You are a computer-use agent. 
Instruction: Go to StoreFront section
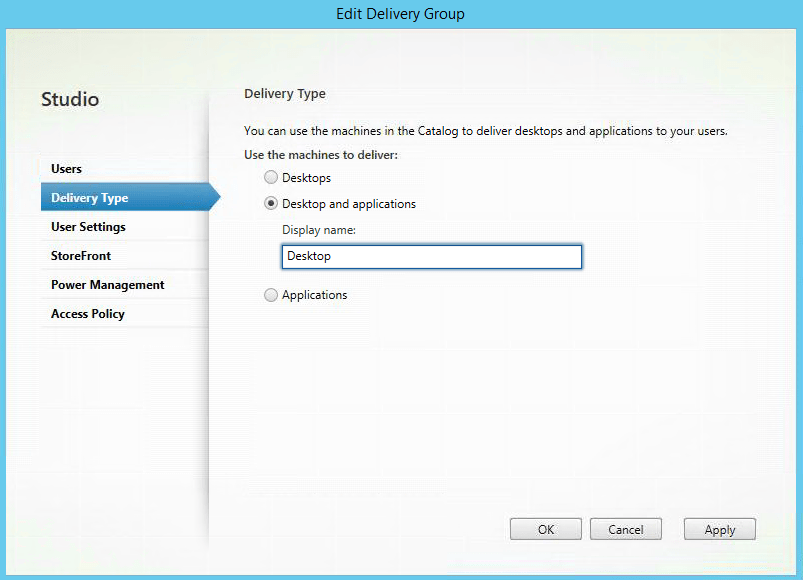point(124,256)
